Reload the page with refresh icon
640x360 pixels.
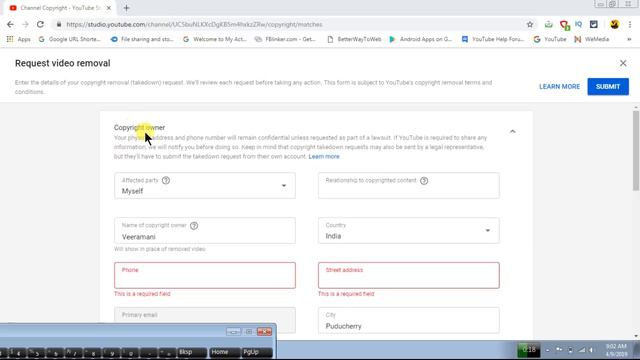pos(40,24)
